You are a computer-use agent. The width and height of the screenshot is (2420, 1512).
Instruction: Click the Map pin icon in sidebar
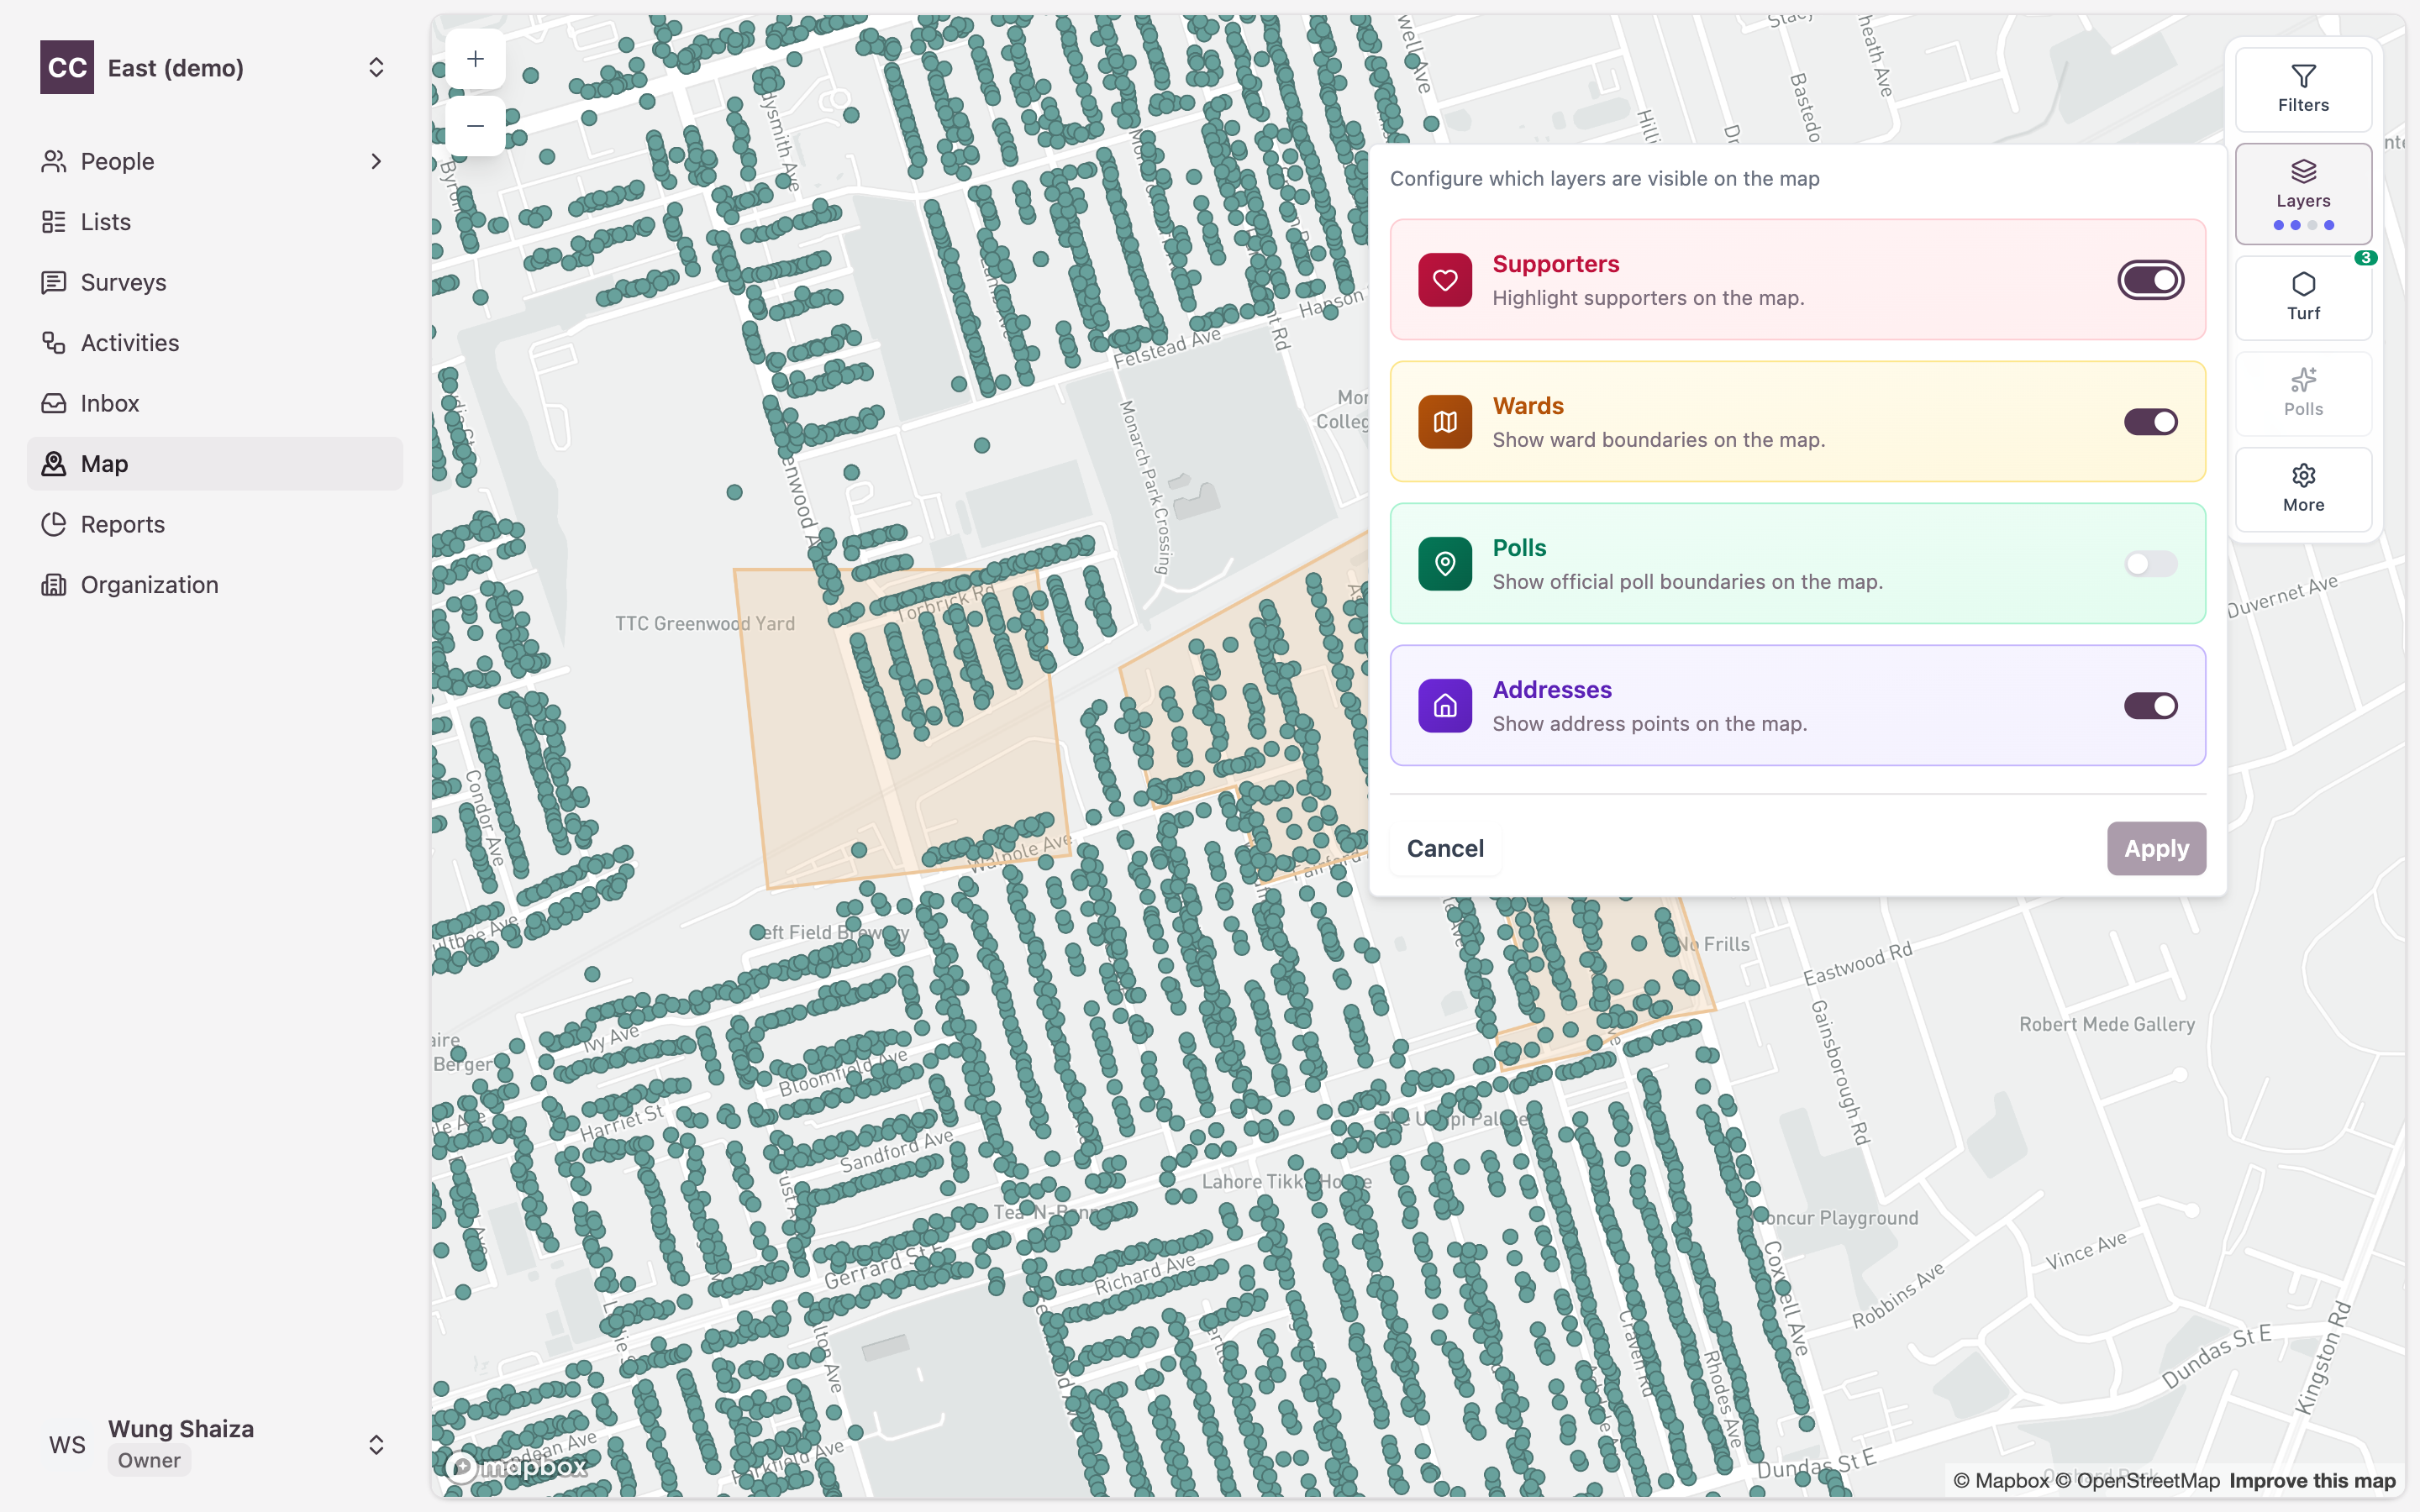point(54,464)
